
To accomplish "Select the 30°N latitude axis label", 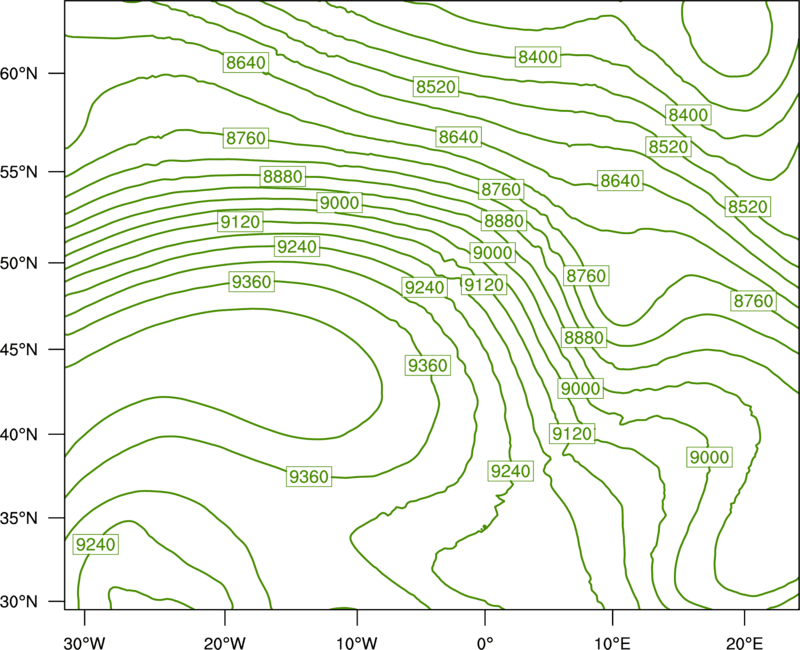I will (x=19, y=602).
